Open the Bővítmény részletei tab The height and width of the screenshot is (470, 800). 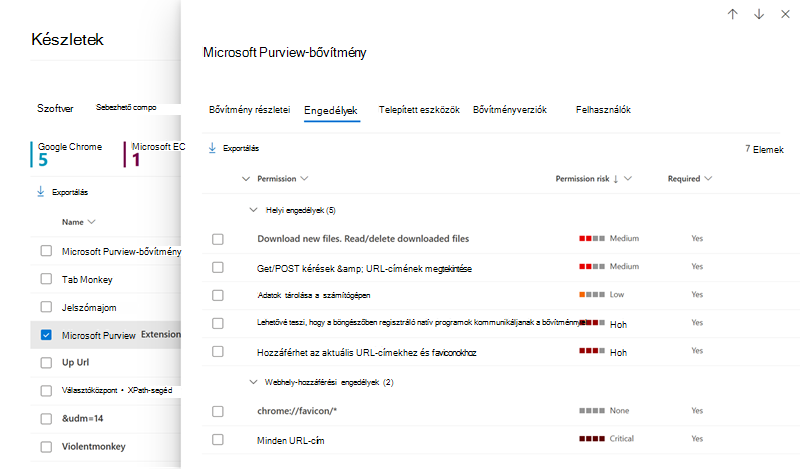(249, 110)
